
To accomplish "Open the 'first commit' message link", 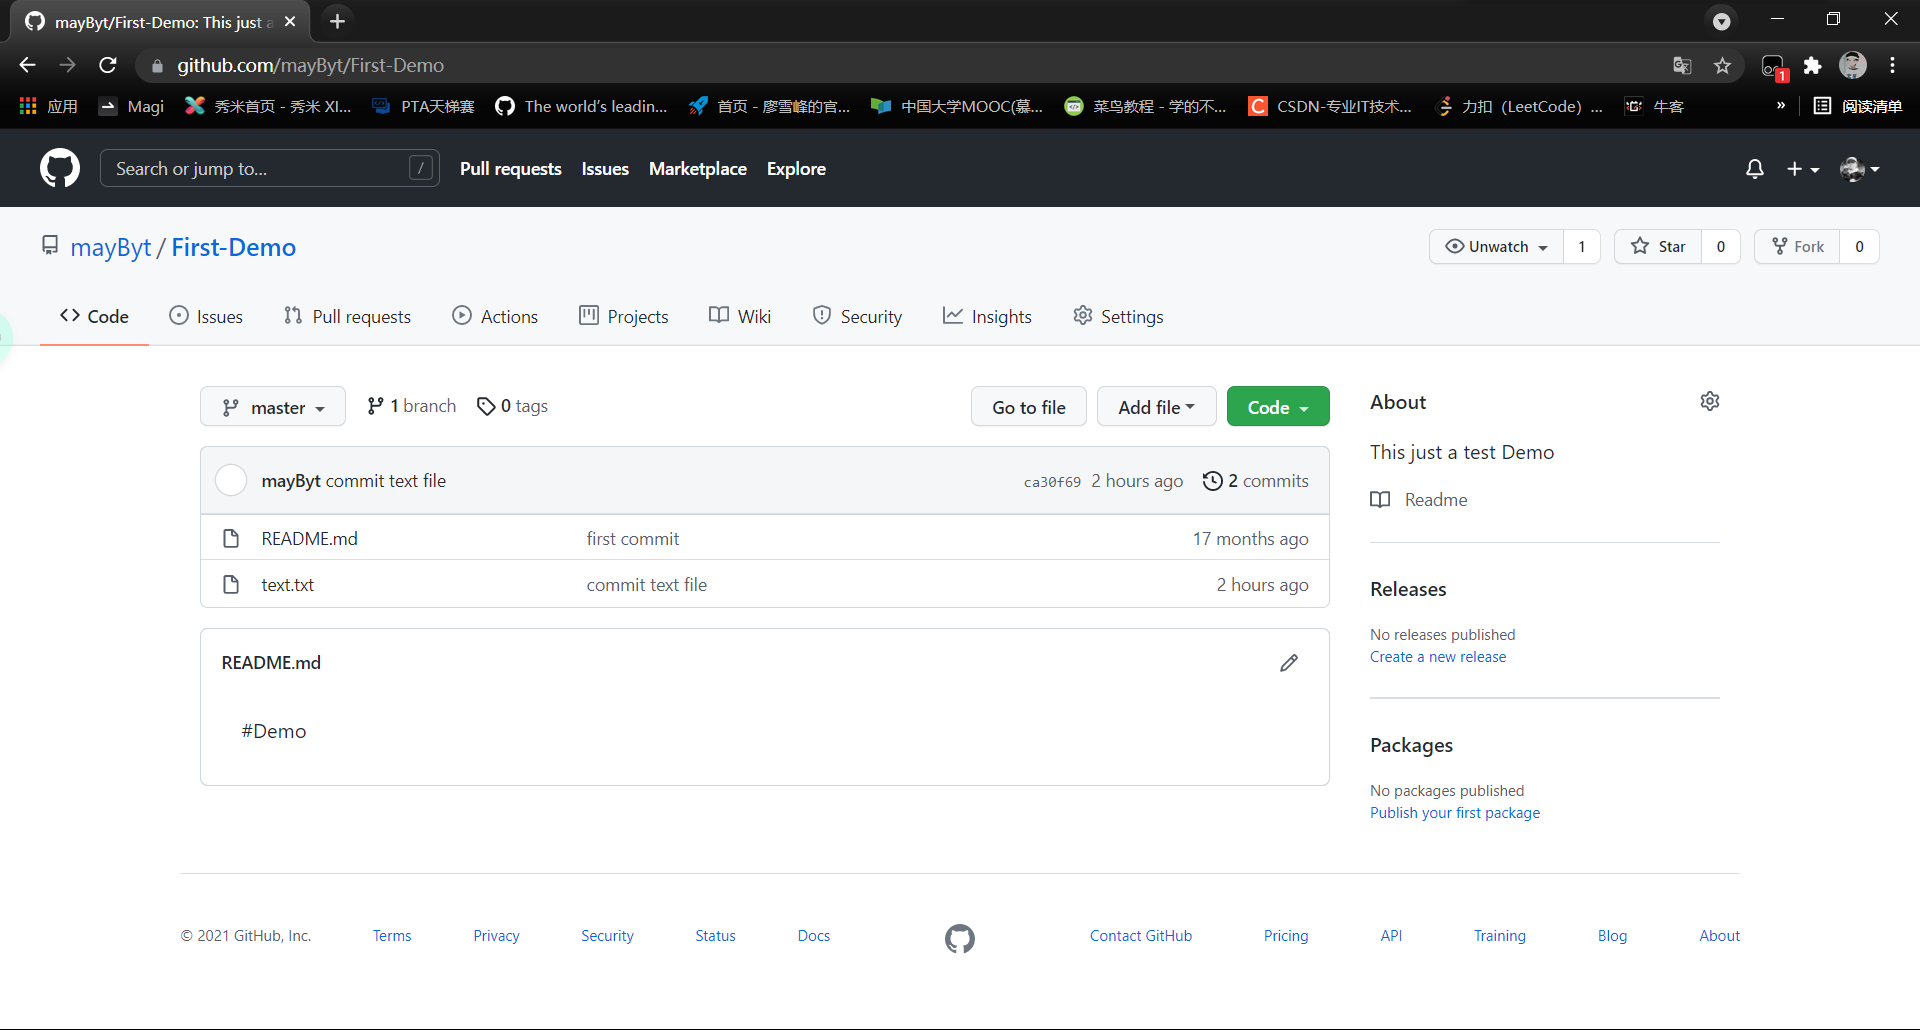I will [x=633, y=539].
